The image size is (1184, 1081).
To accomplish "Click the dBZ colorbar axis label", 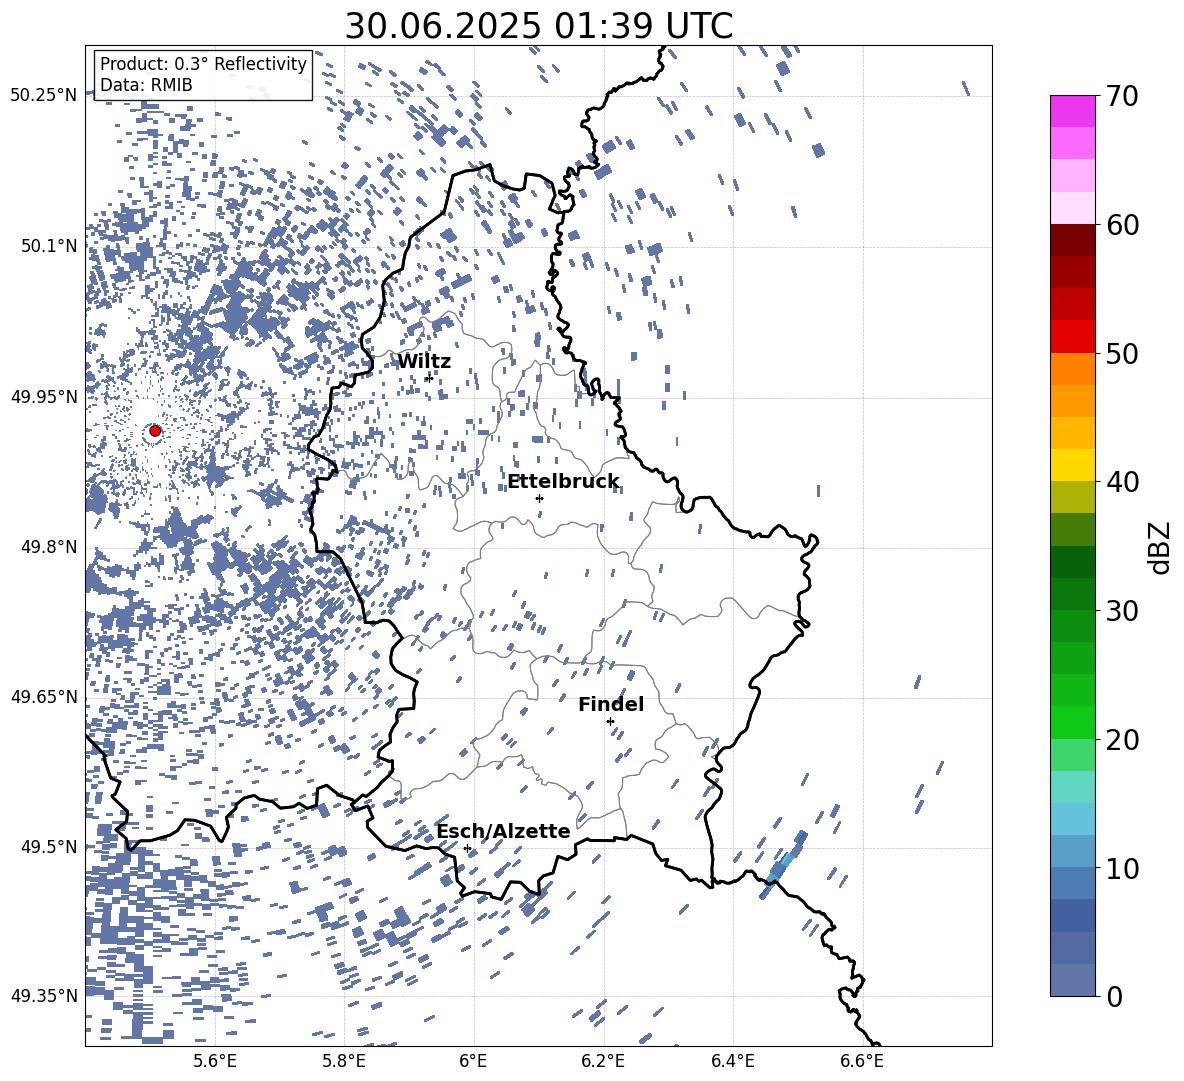I will (x=1161, y=547).
